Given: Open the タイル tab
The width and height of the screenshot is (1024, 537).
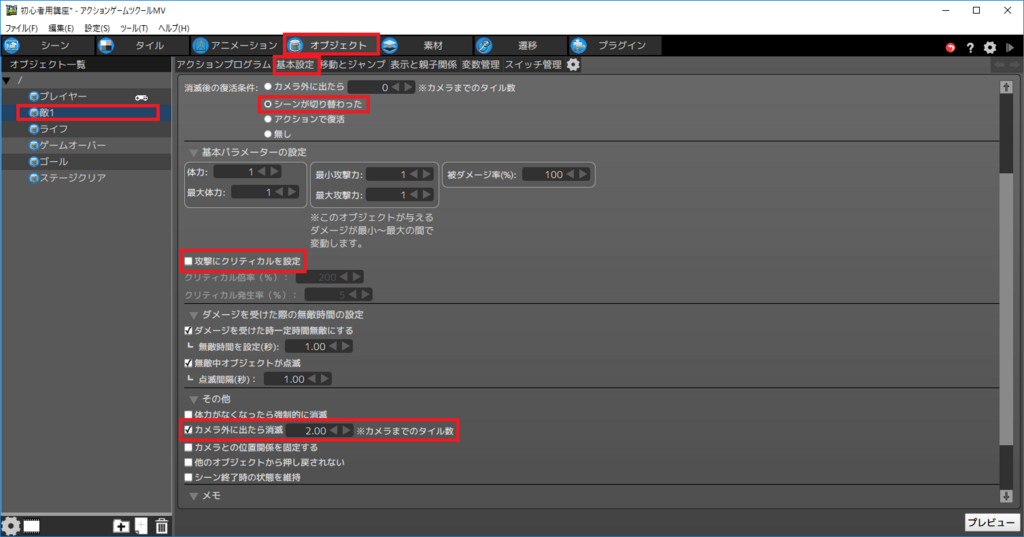Looking at the screenshot, I should 142,45.
